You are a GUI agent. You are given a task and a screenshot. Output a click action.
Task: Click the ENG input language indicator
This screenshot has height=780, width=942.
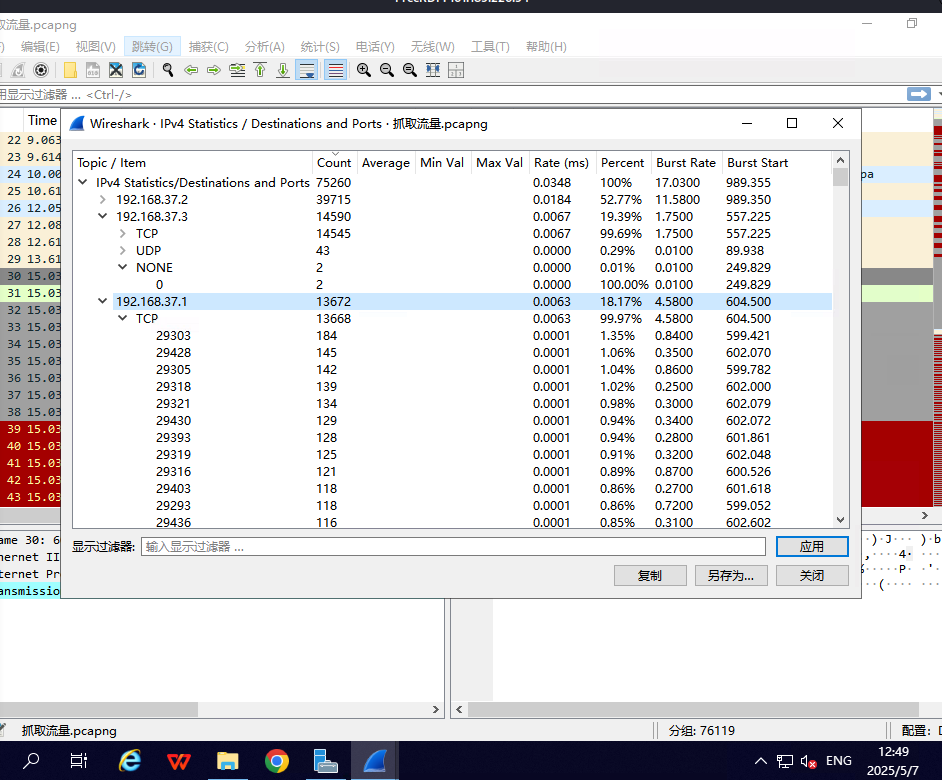pyautogui.click(x=839, y=761)
